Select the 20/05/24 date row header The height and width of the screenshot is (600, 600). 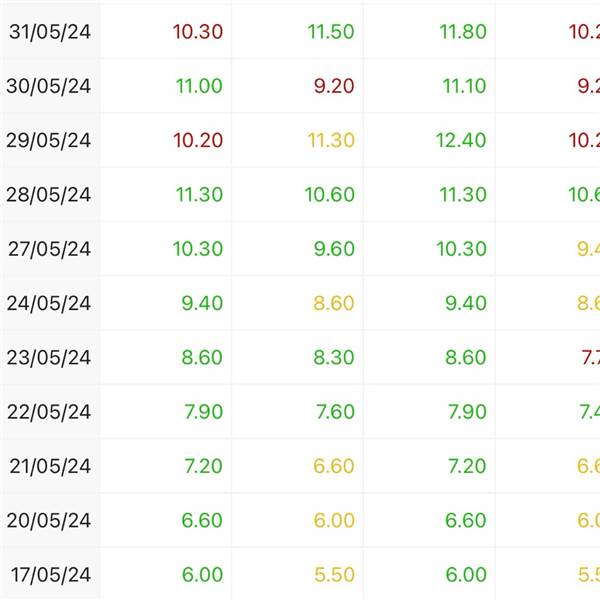click(x=50, y=521)
